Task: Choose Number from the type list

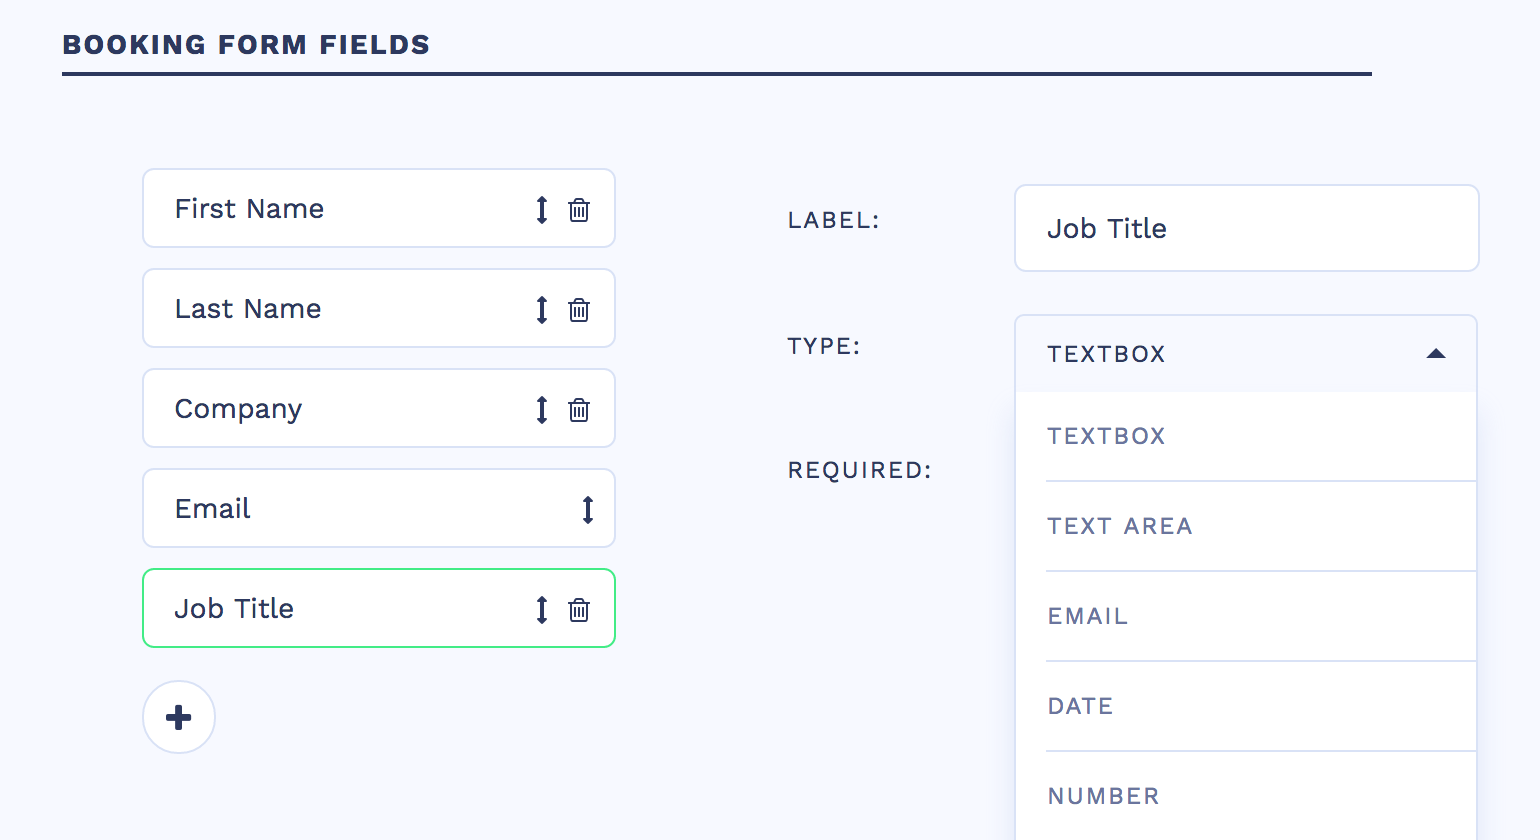Action: pos(1103,796)
